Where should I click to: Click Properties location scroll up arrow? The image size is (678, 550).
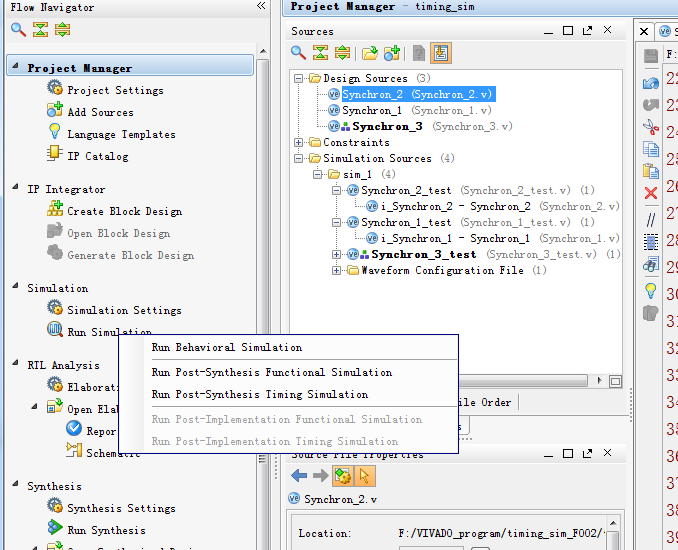[612, 522]
